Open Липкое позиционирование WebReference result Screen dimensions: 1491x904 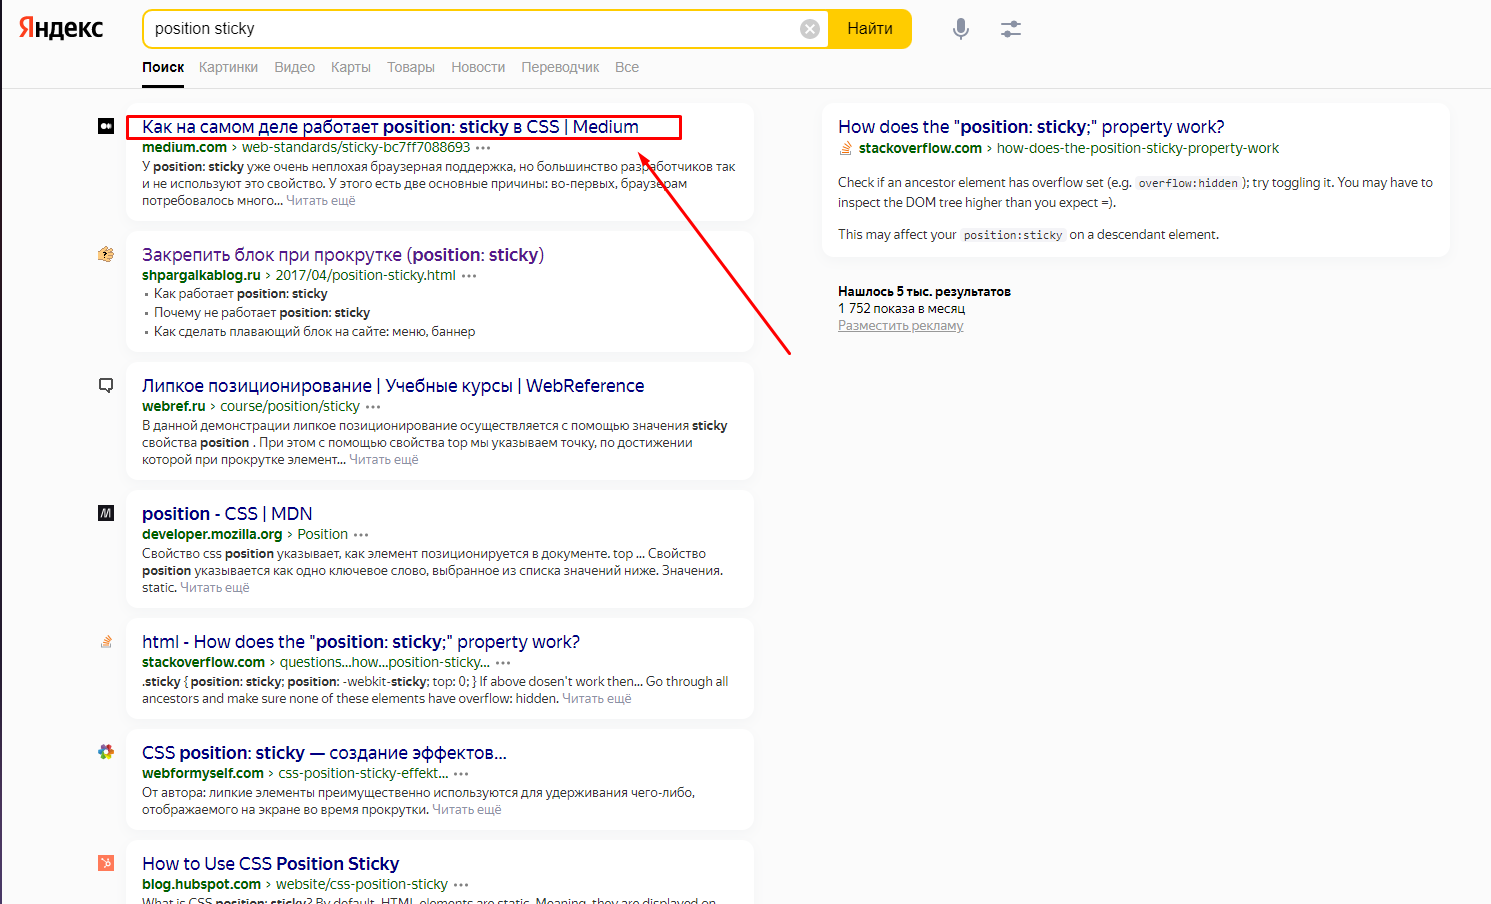393,386
